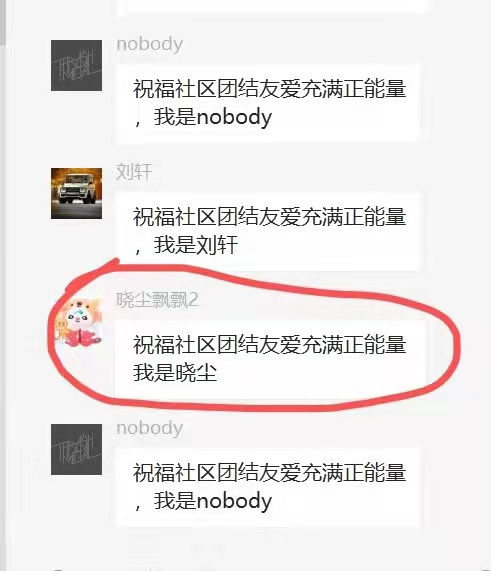Click the nobody sender name above 刘轩
This screenshot has height=571, width=491.
click(x=149, y=44)
